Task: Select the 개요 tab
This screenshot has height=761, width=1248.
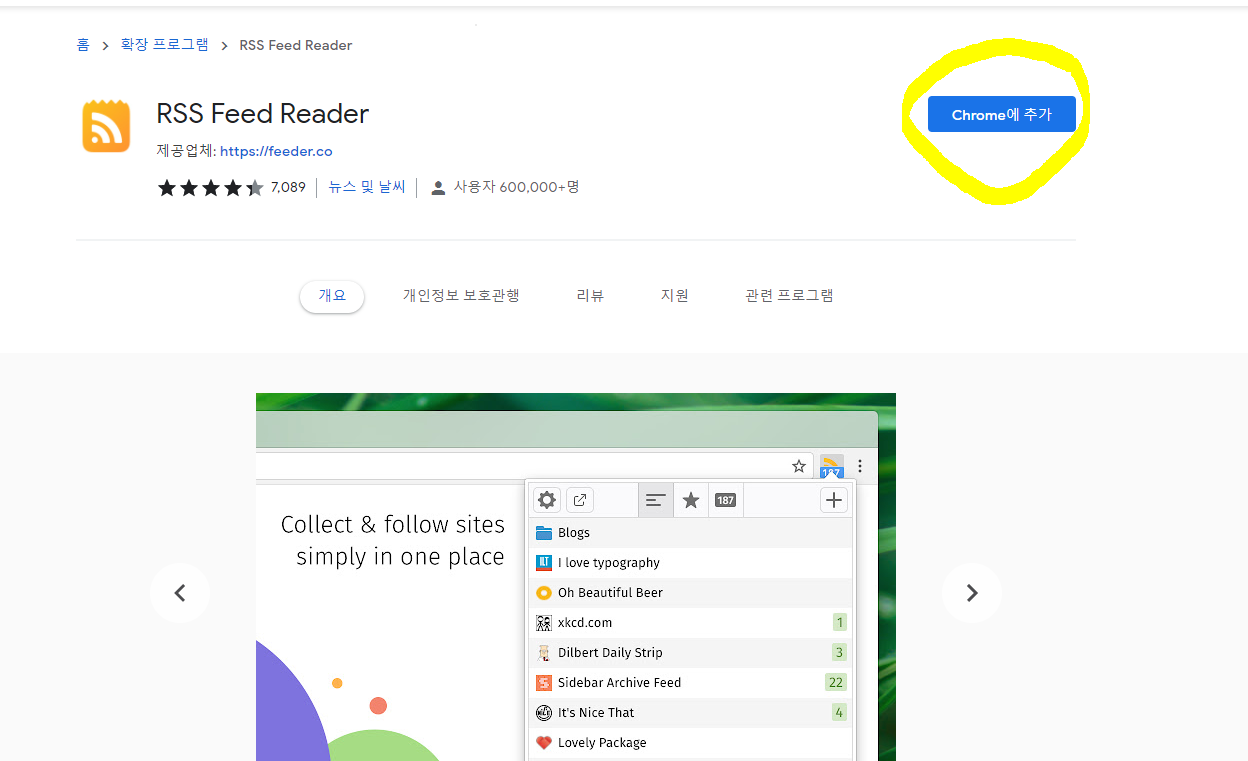Action: pyautogui.click(x=332, y=296)
